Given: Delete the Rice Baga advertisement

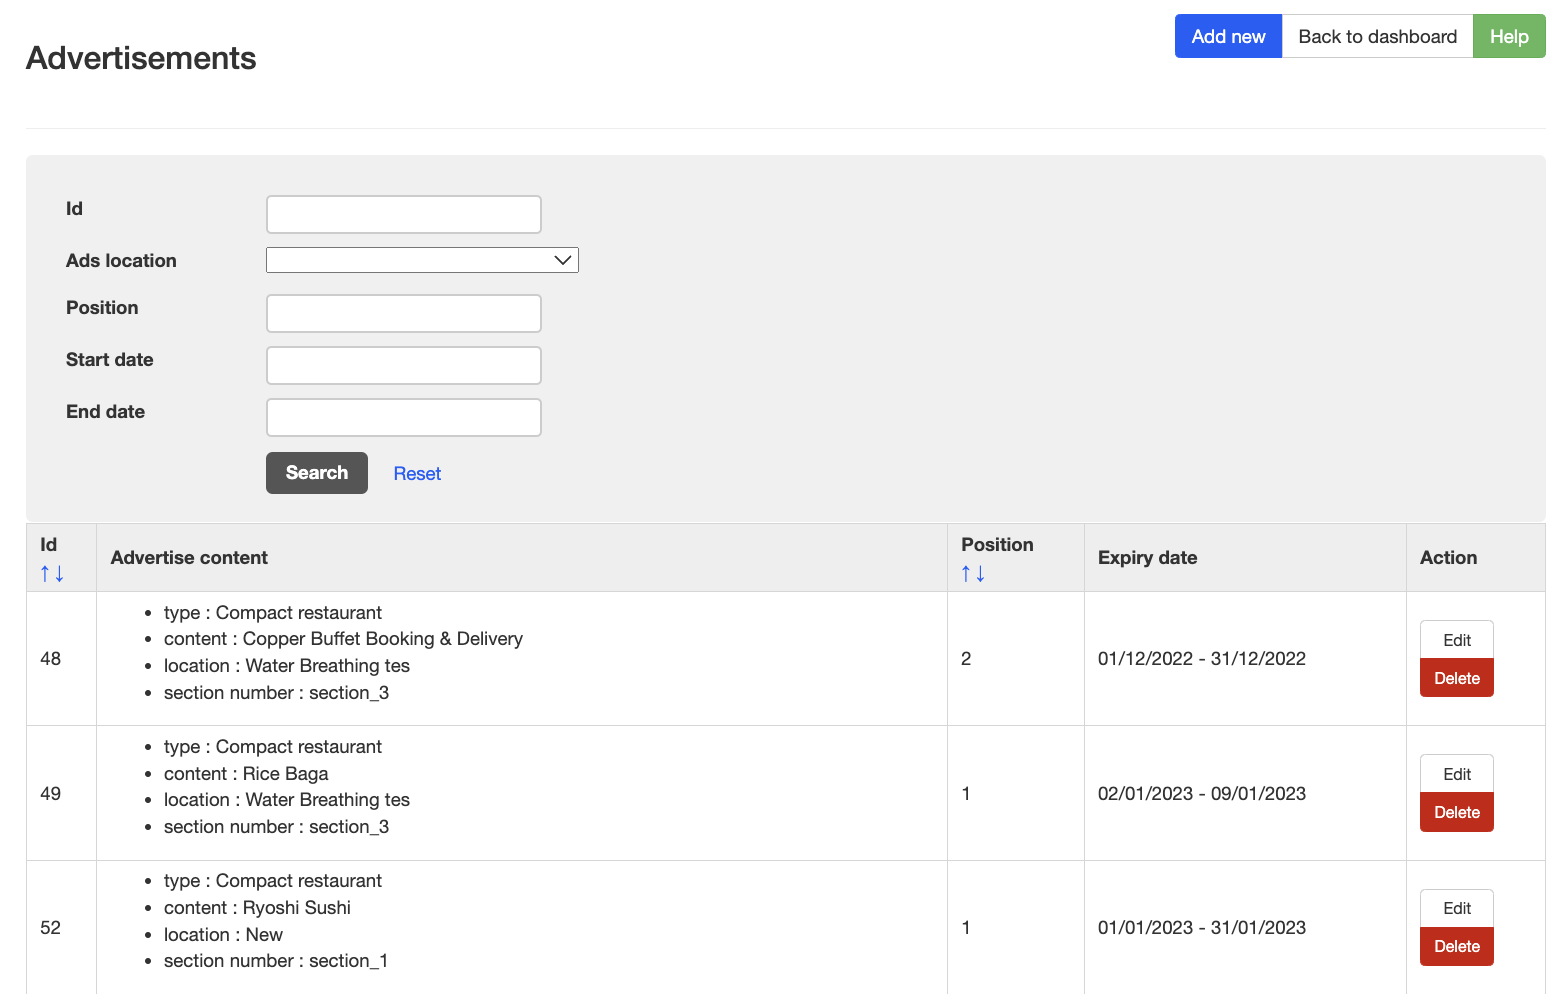Looking at the screenshot, I should [x=1456, y=812].
